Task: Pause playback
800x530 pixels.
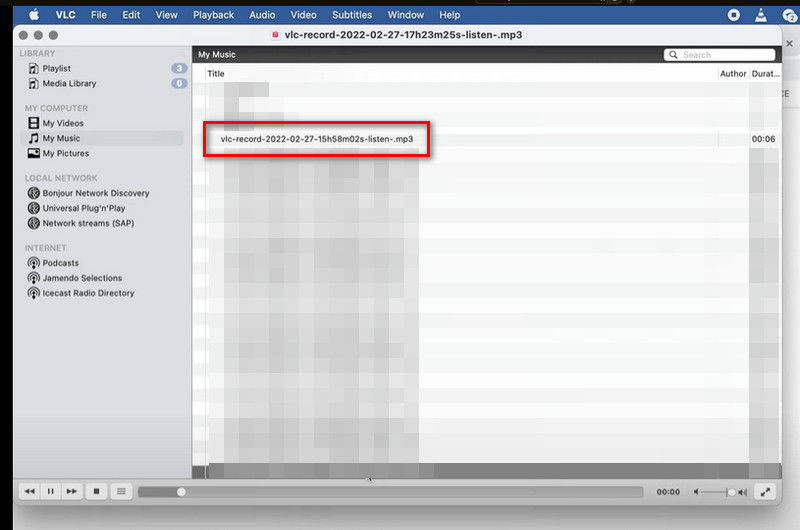Action: [x=51, y=491]
